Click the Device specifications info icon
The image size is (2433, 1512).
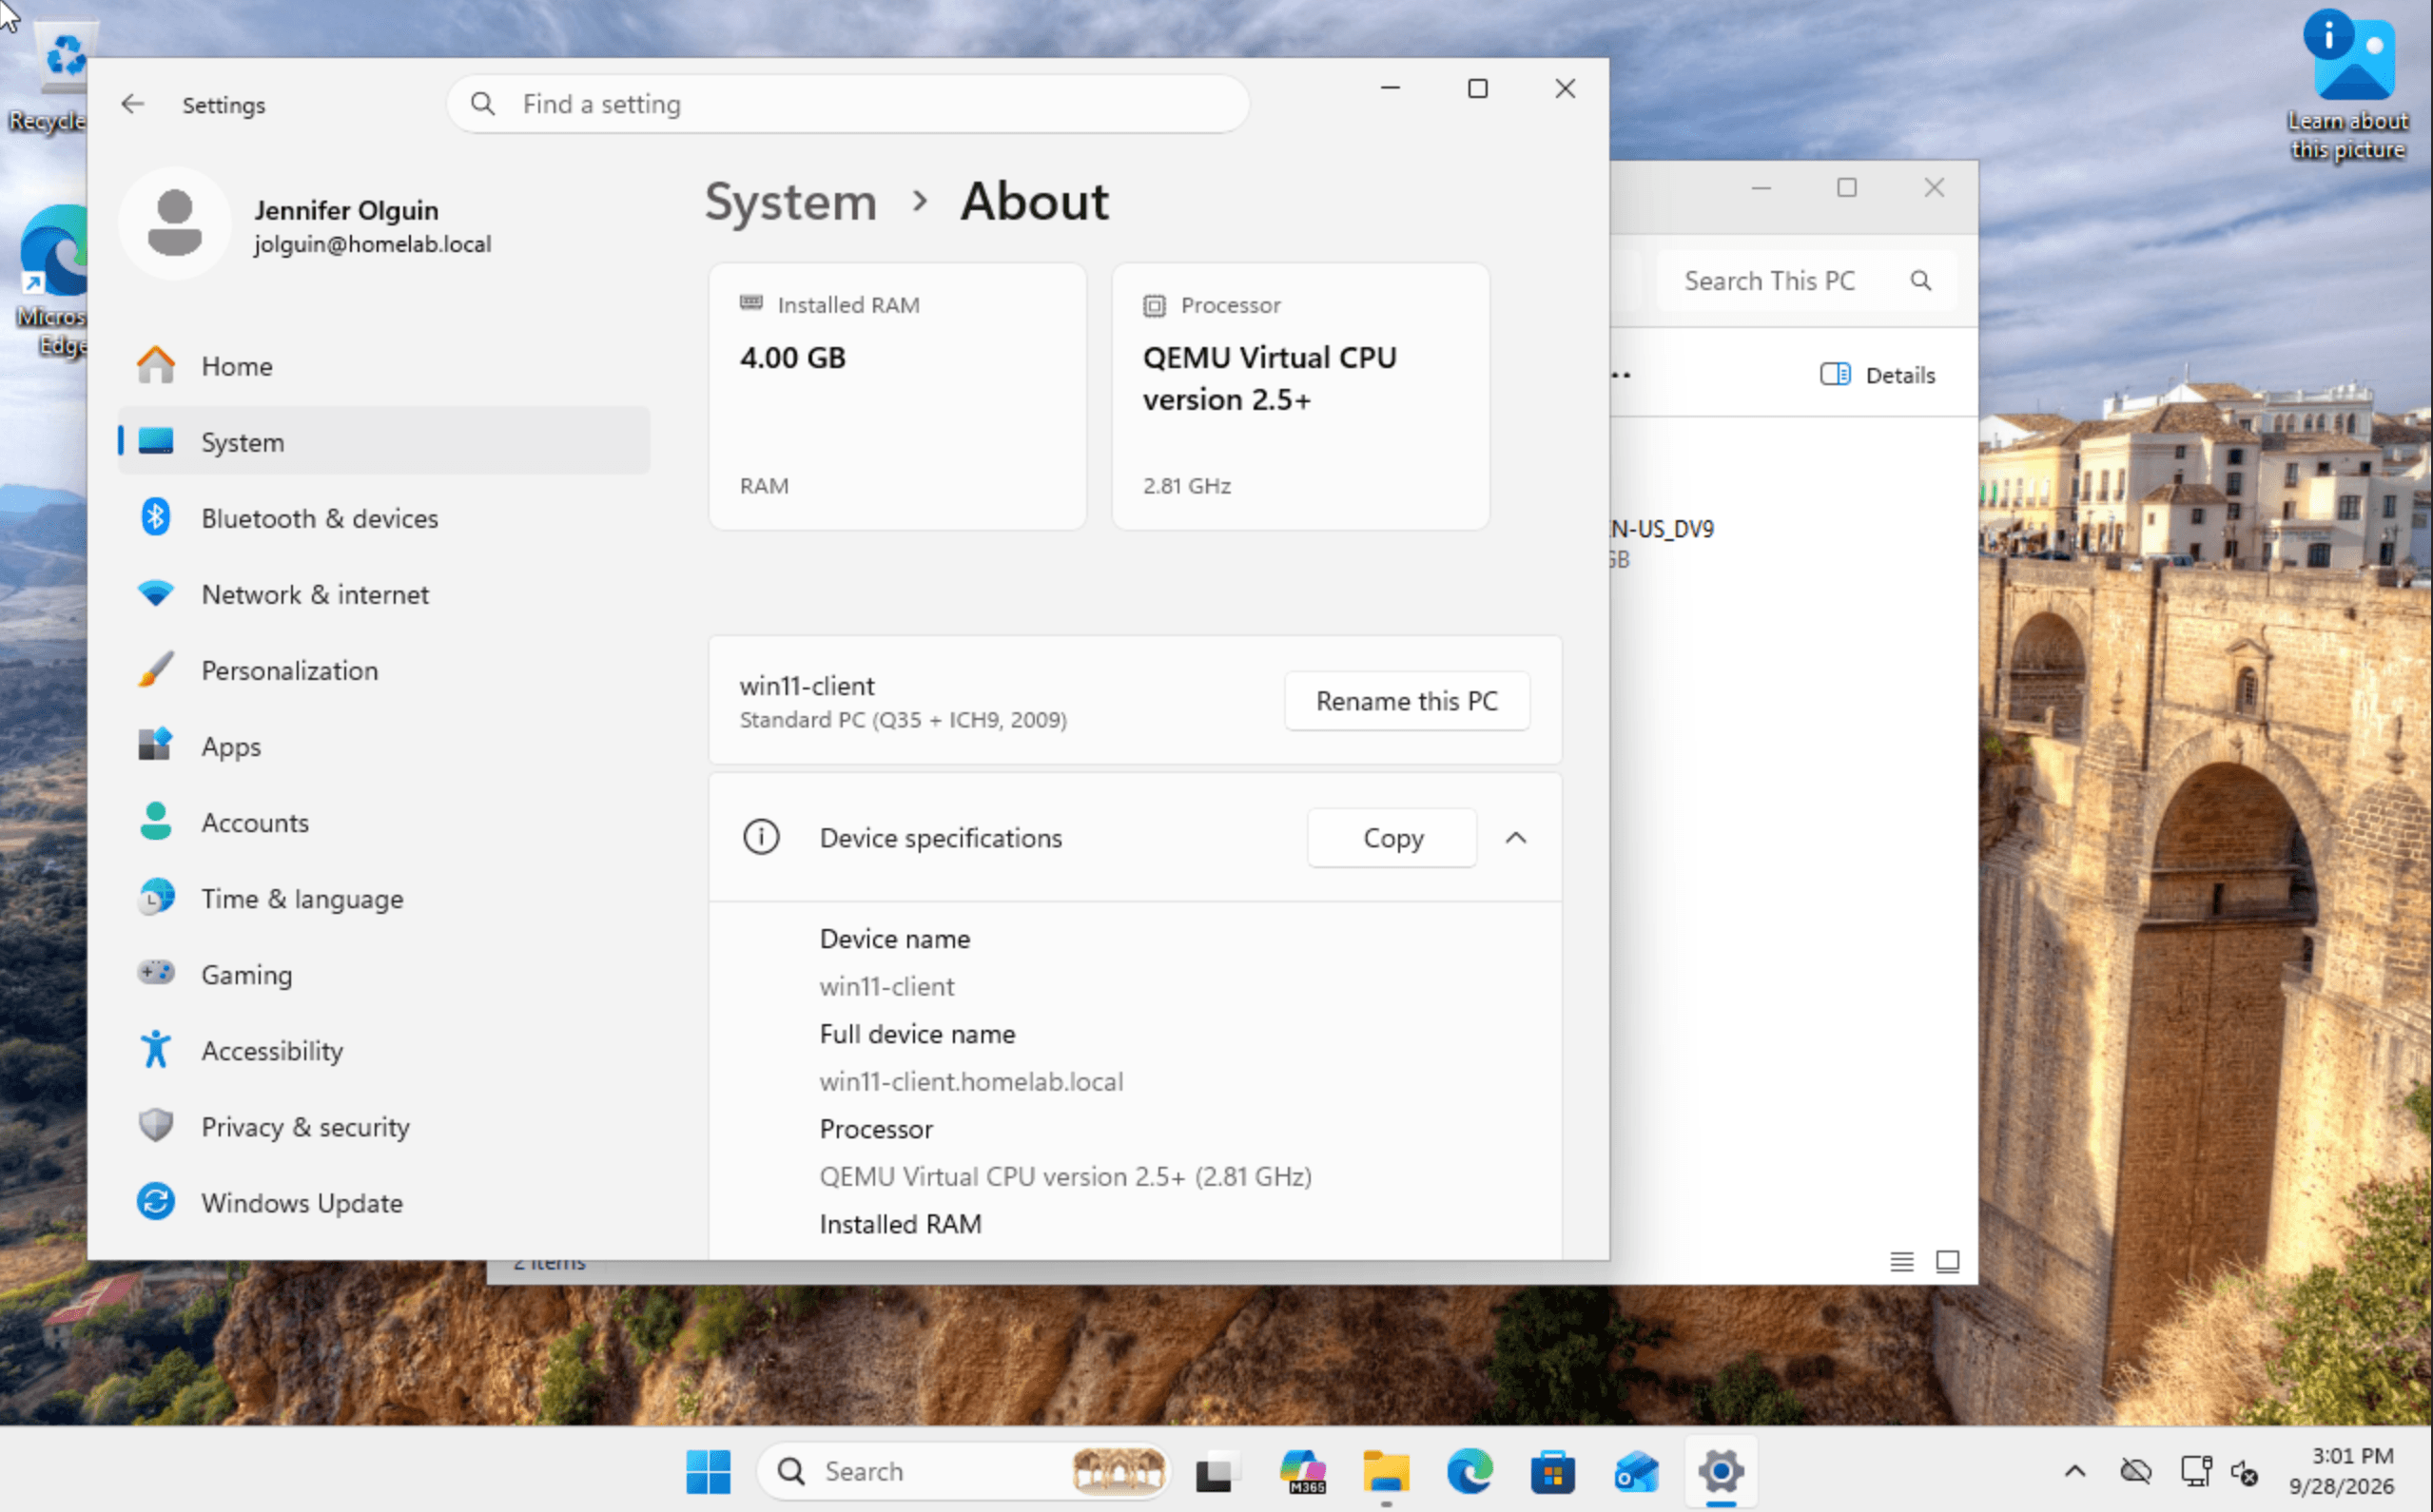[761, 838]
